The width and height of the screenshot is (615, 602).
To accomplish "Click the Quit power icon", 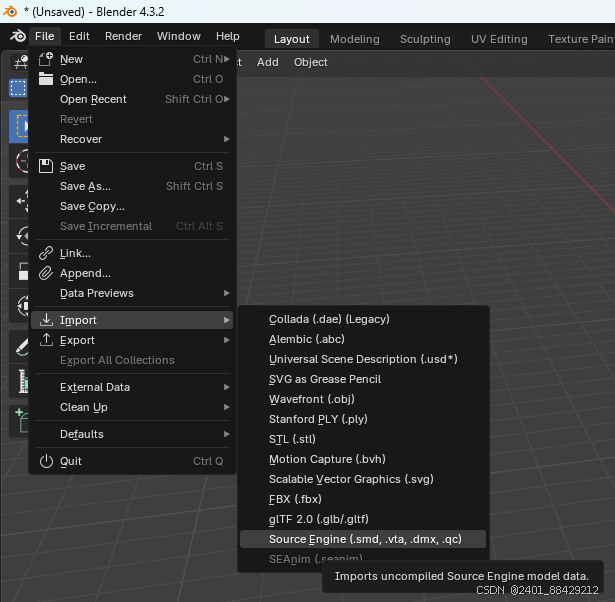I will tap(46, 461).
